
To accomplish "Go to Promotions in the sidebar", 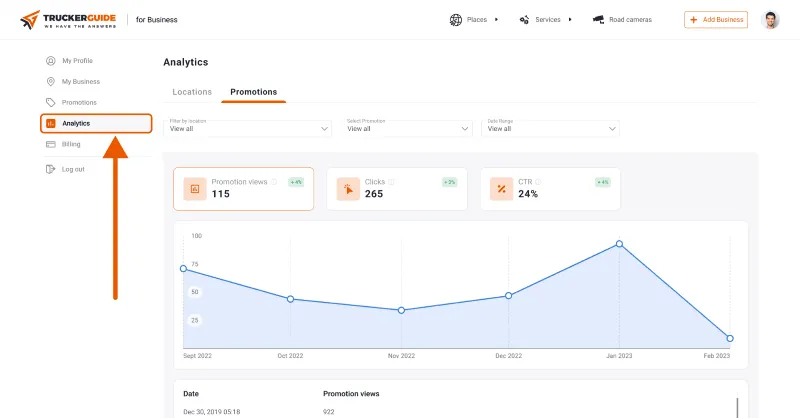I will (x=79, y=103).
